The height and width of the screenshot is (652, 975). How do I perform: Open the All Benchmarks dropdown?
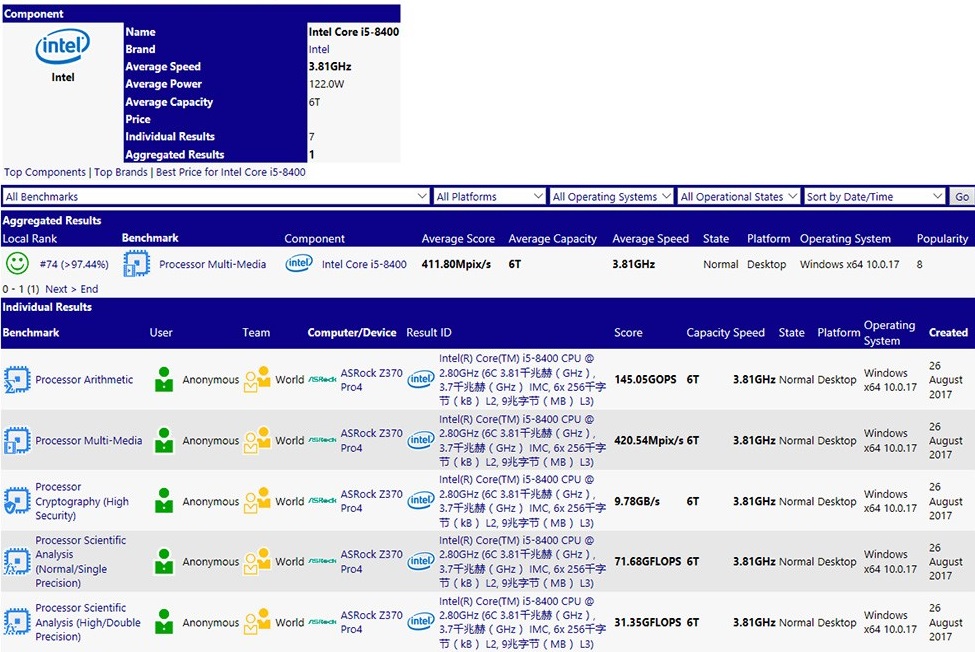click(x=216, y=196)
